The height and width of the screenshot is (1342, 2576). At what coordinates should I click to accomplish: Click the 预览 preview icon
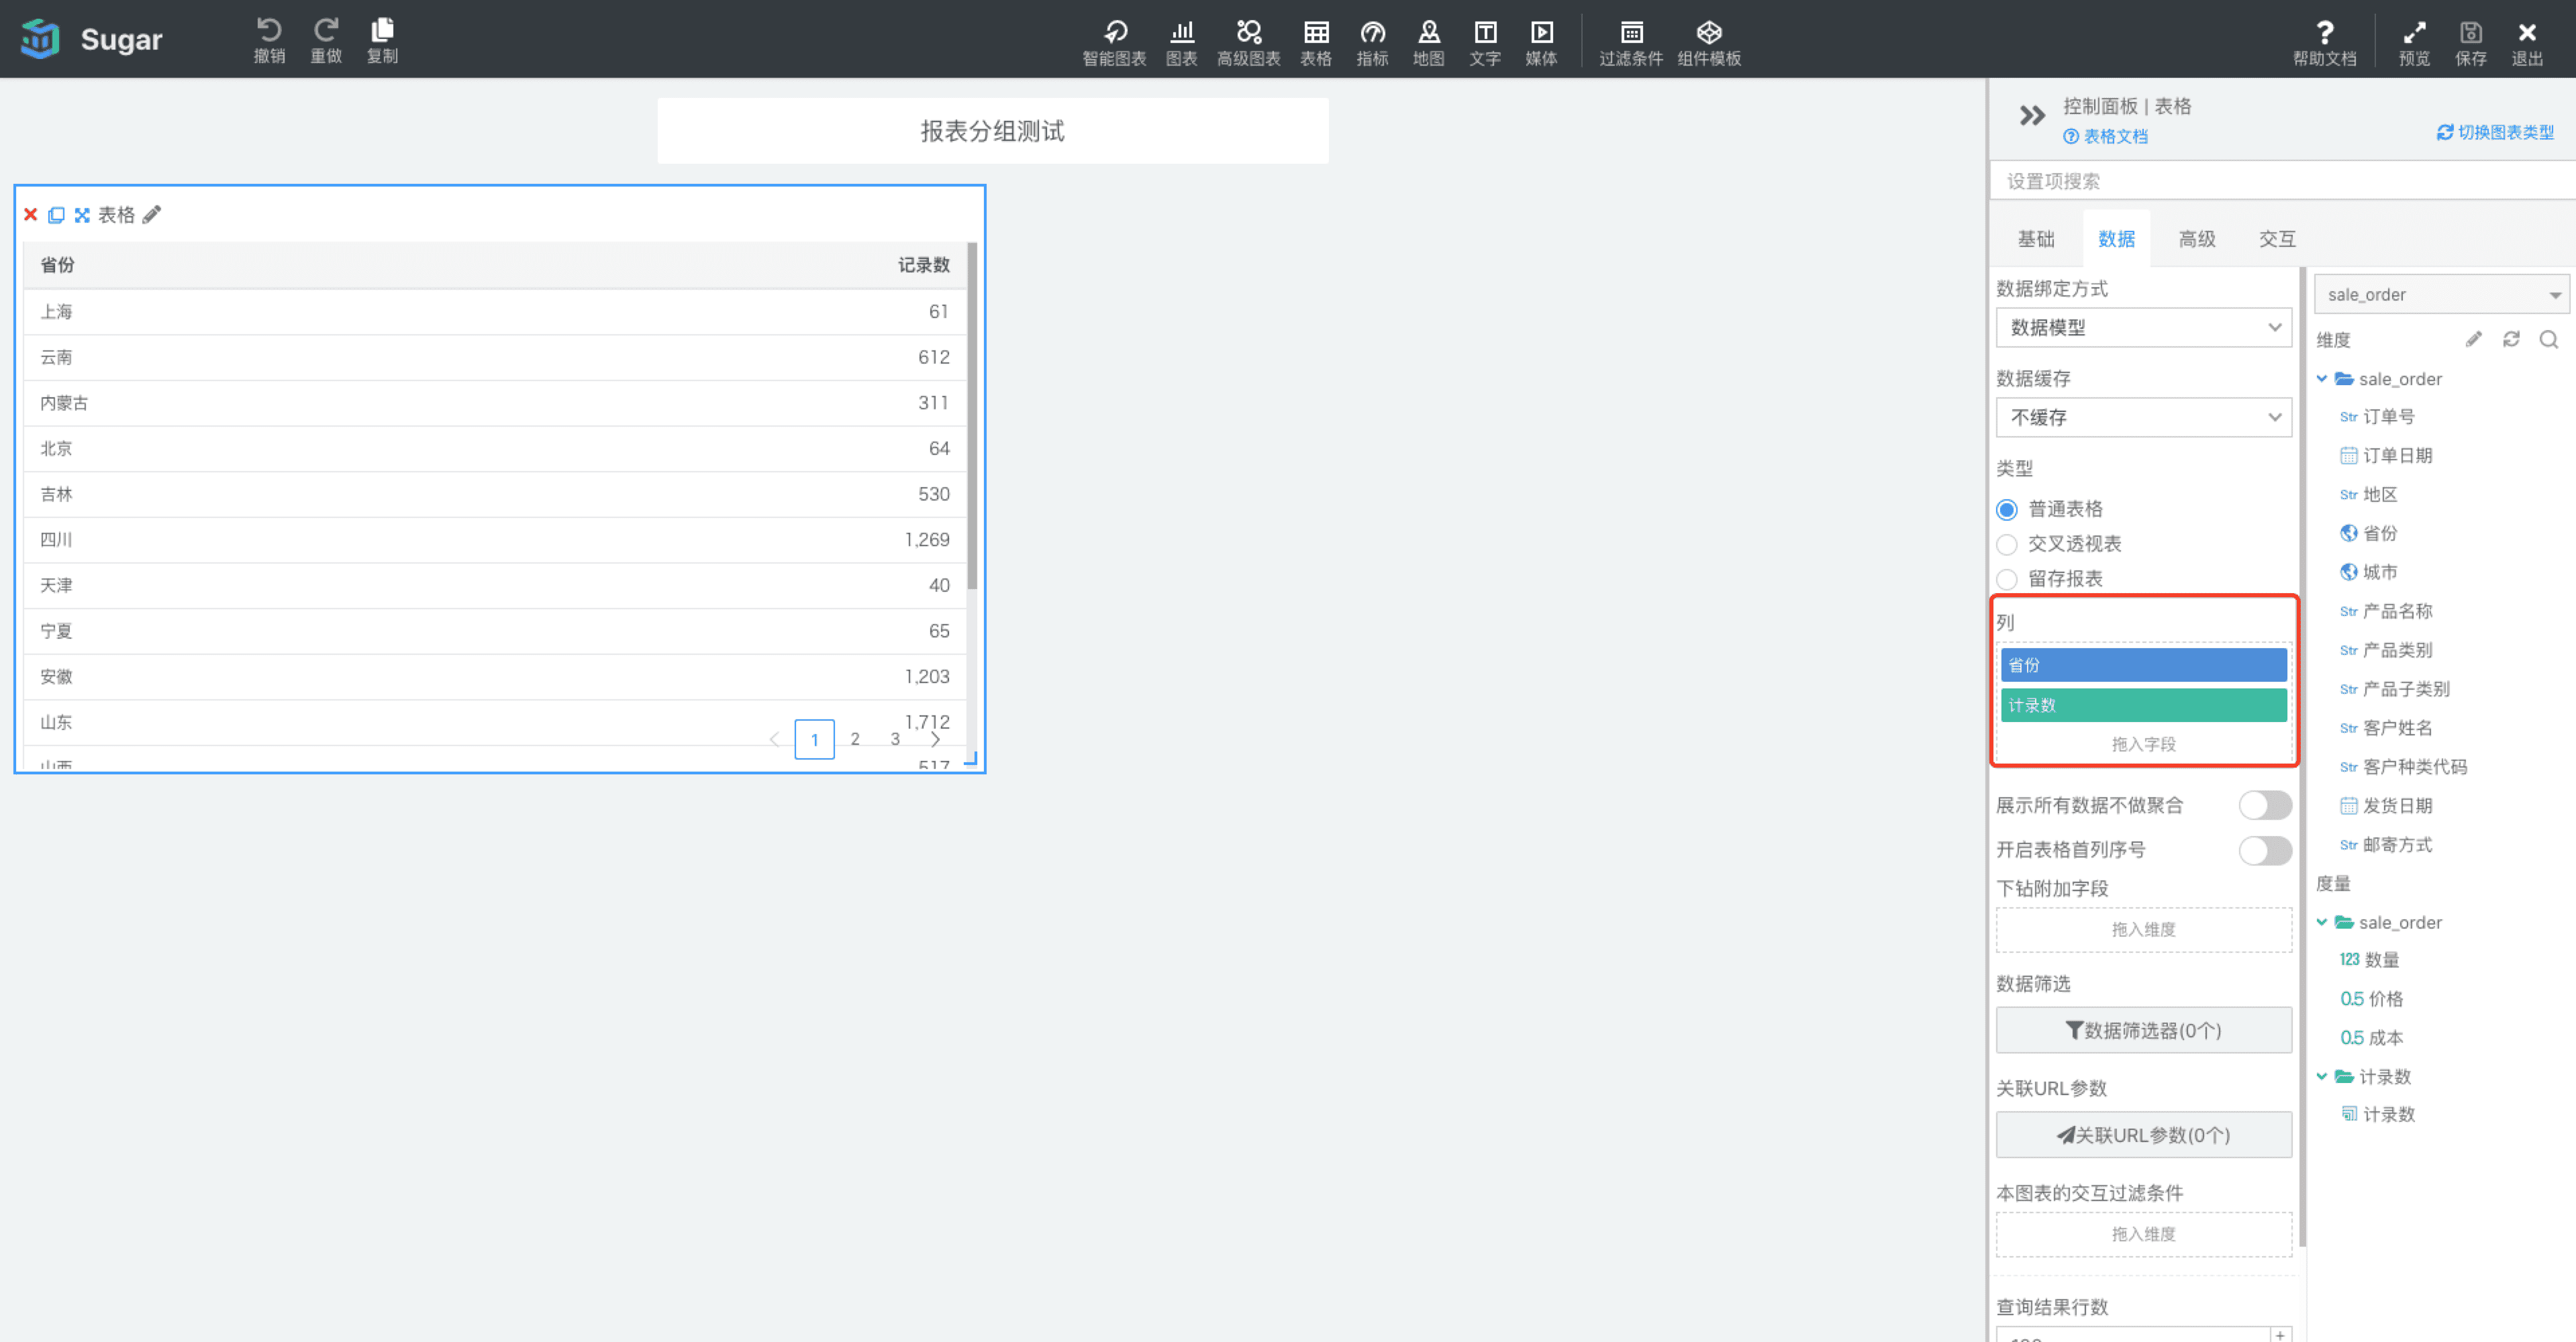click(x=2414, y=43)
